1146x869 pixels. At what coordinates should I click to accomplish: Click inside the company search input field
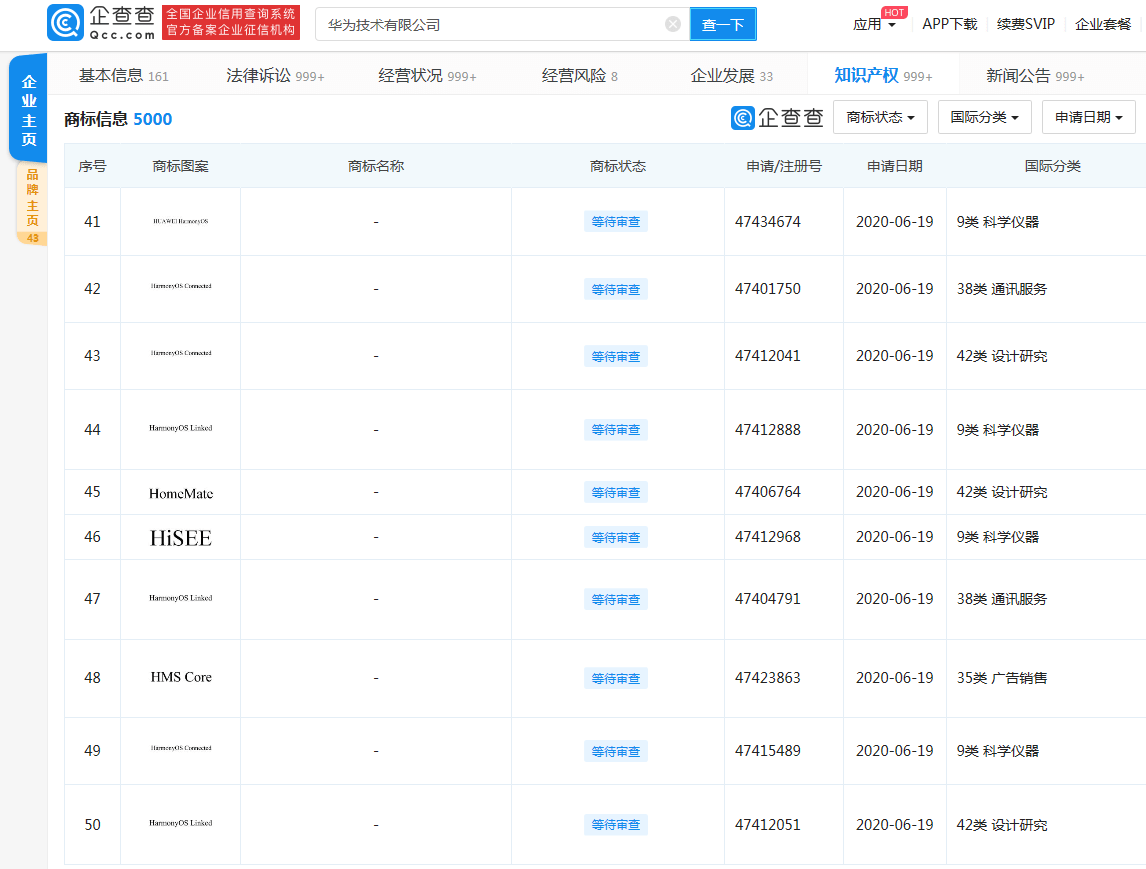click(480, 23)
